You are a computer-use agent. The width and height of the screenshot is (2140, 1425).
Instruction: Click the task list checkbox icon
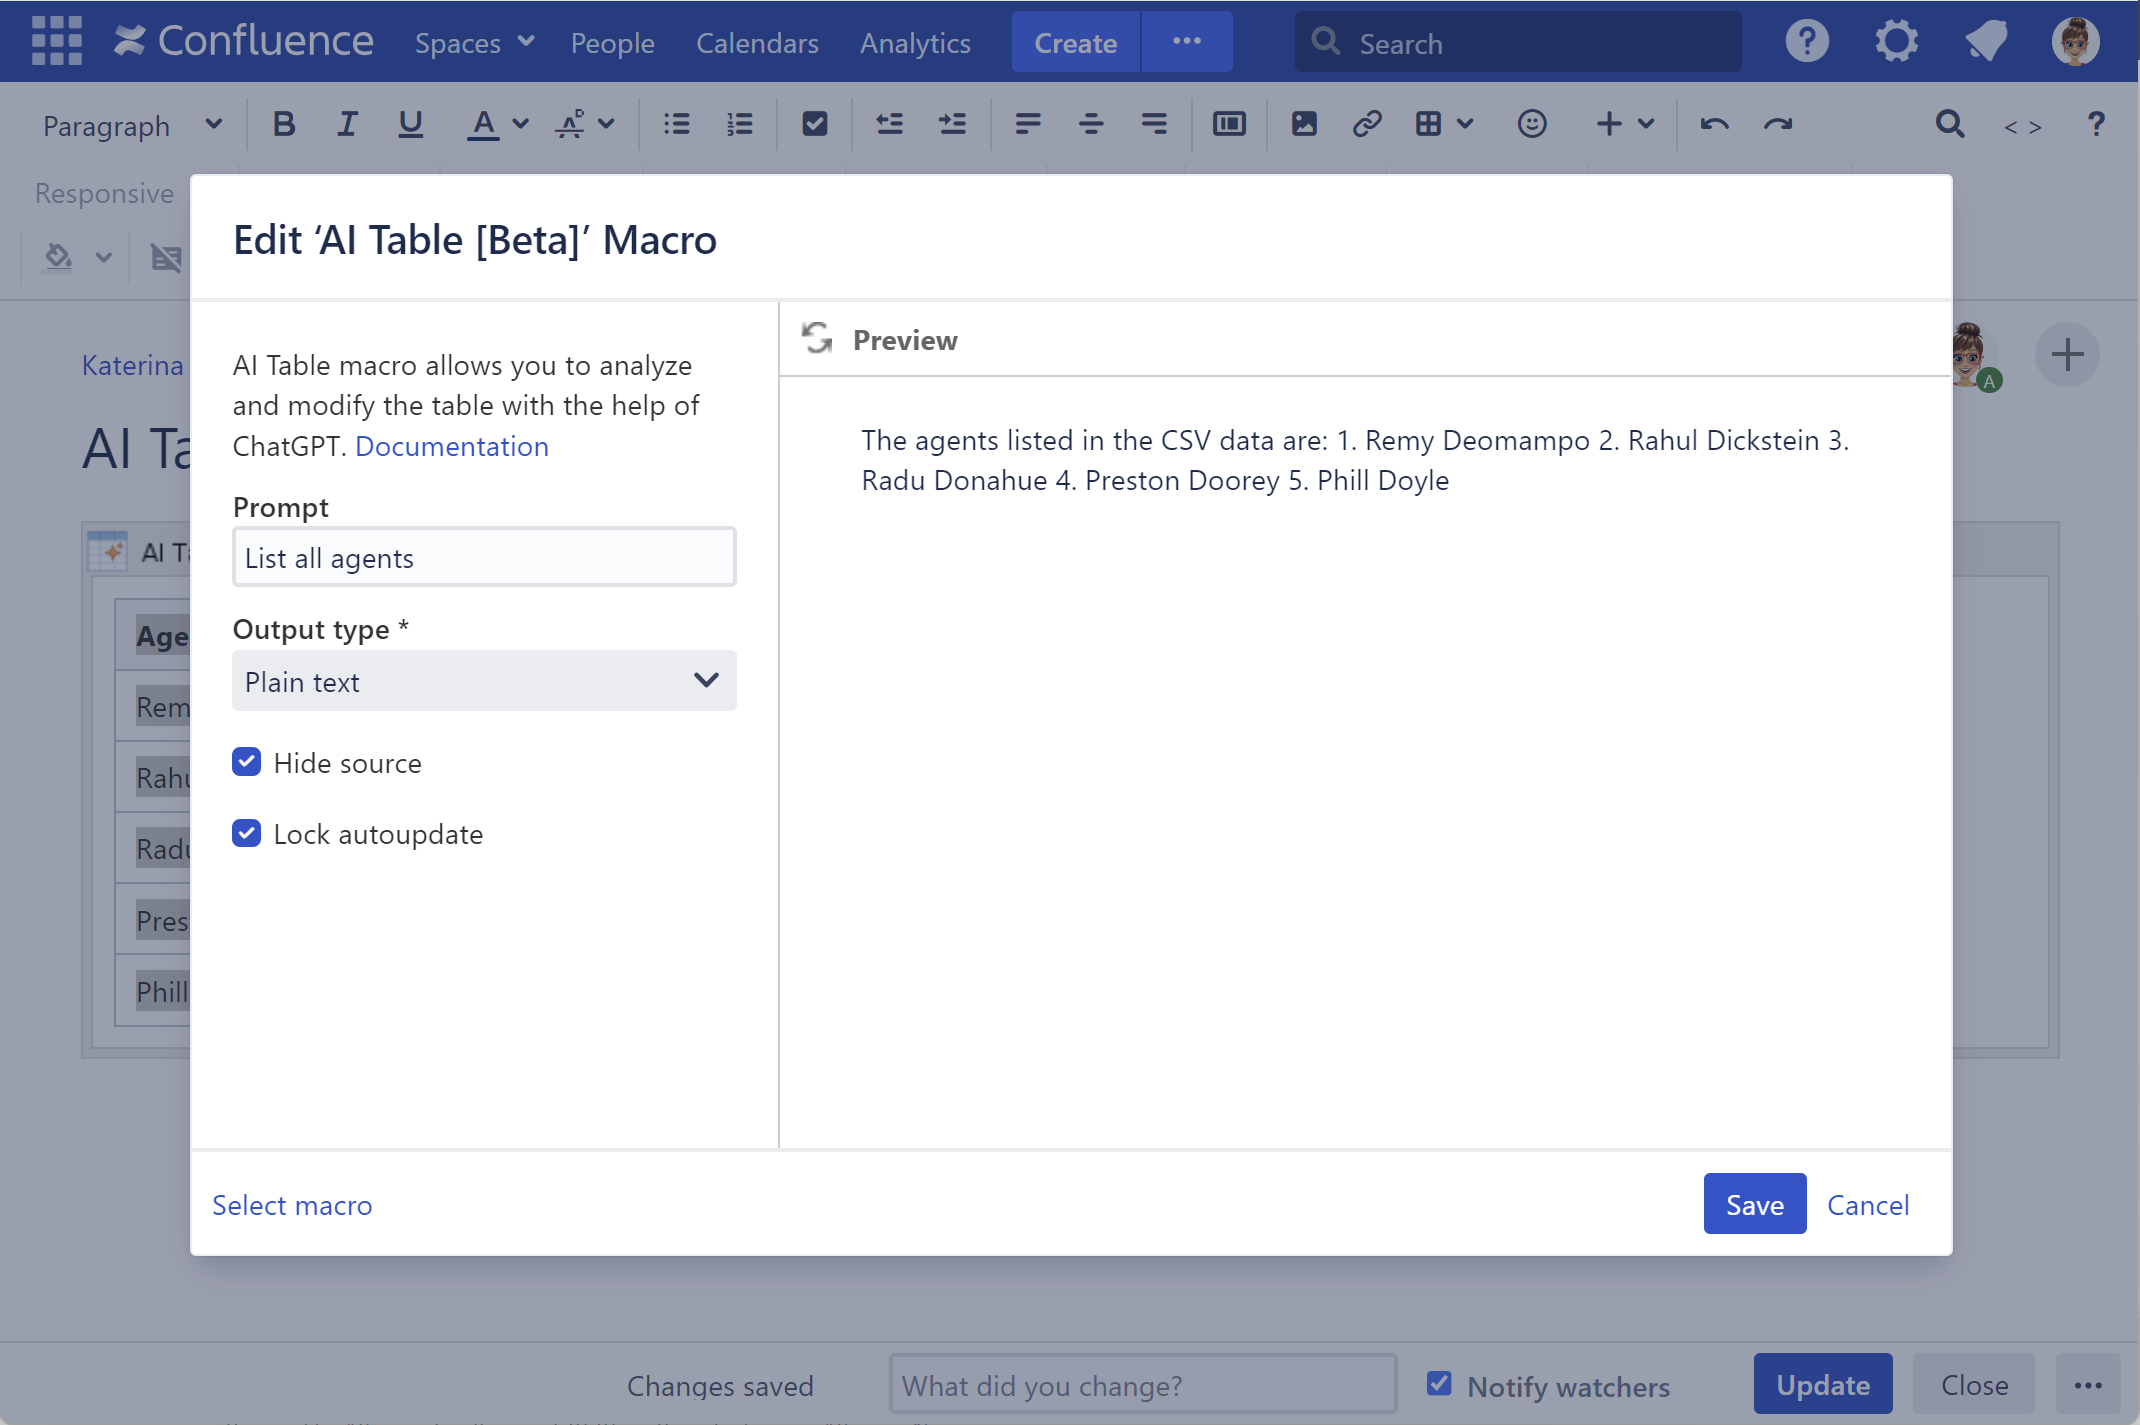coord(814,125)
